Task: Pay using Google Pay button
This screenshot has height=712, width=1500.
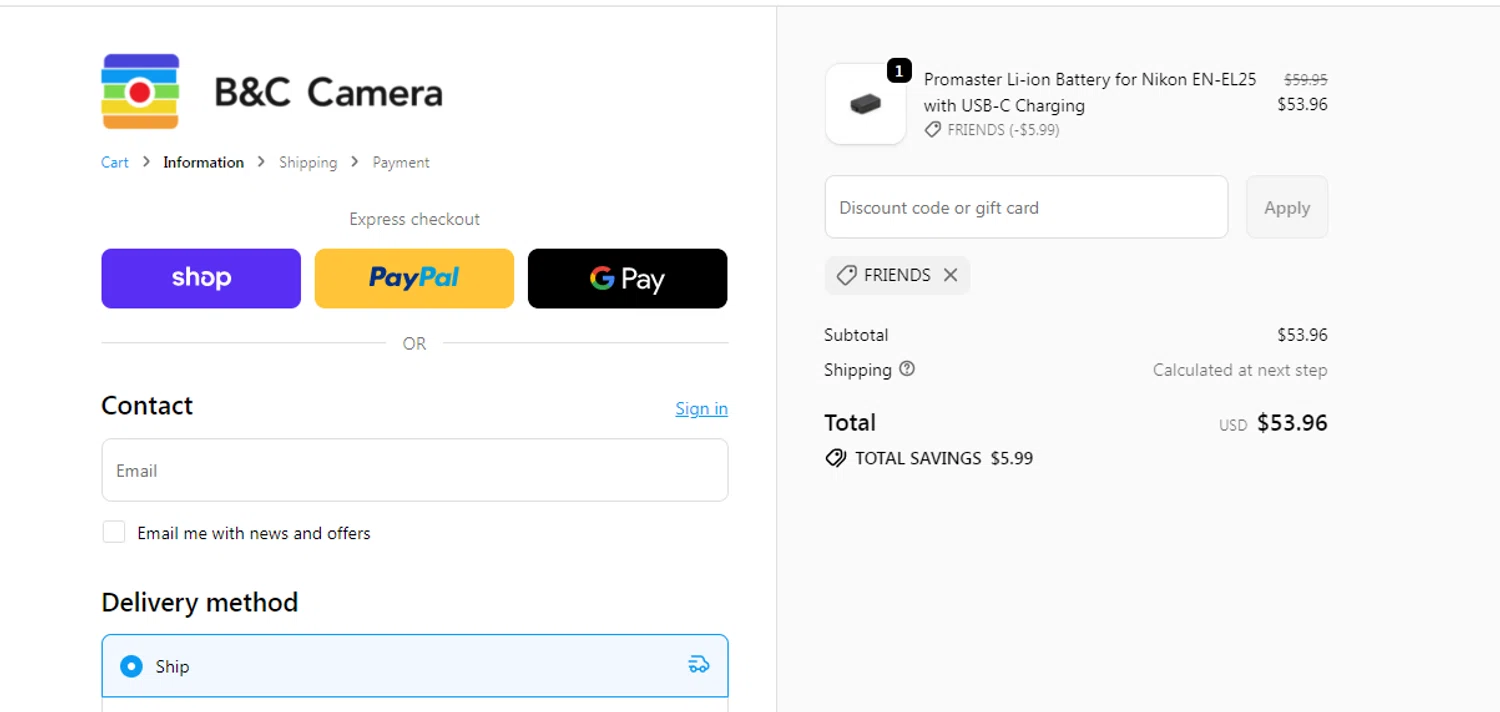Action: point(627,278)
